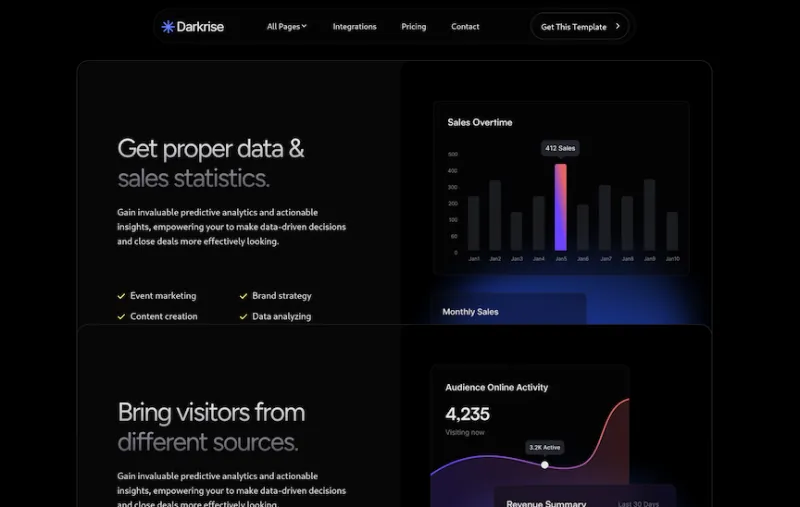Click the Darkrise star logo icon

[168, 27]
